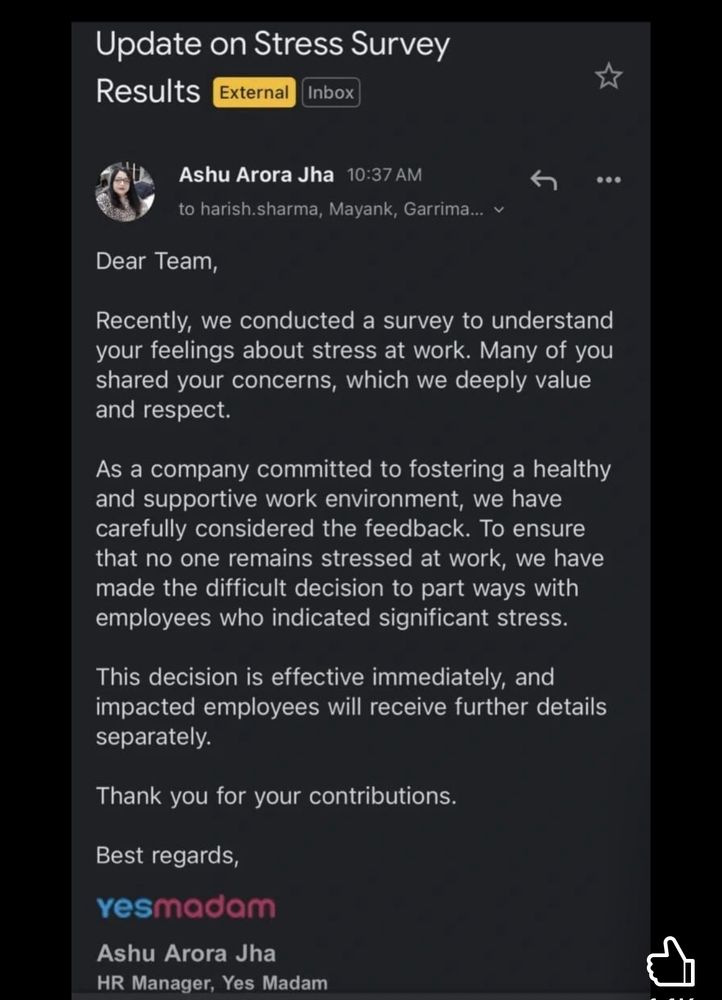Click the paragraph beginning "As a company committed"
The image size is (722, 1000).
click(352, 543)
